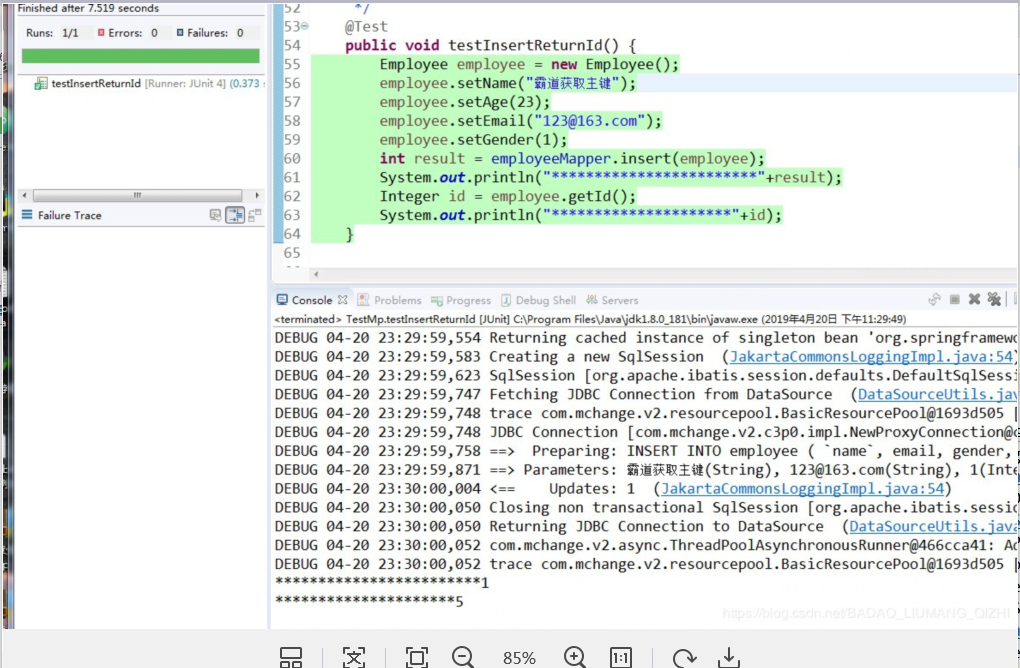Click the JUnit panel right scroll arrow
The width and height of the screenshot is (1020, 668).
[x=257, y=195]
